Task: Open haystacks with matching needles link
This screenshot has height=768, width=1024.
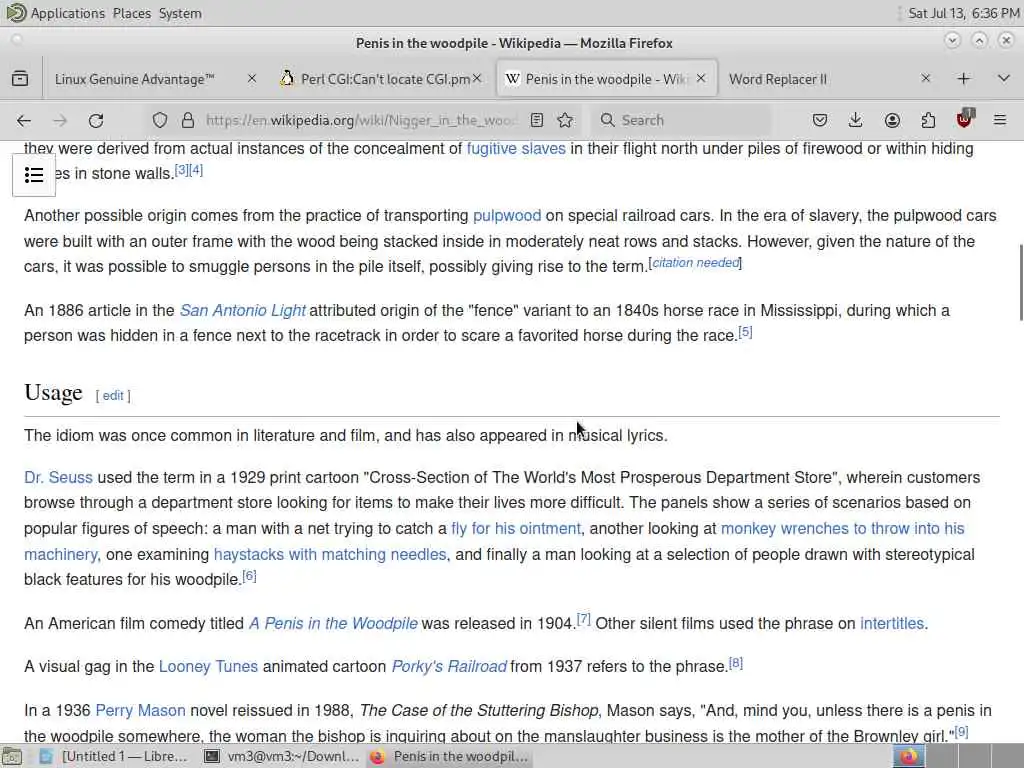Action: click(330, 554)
